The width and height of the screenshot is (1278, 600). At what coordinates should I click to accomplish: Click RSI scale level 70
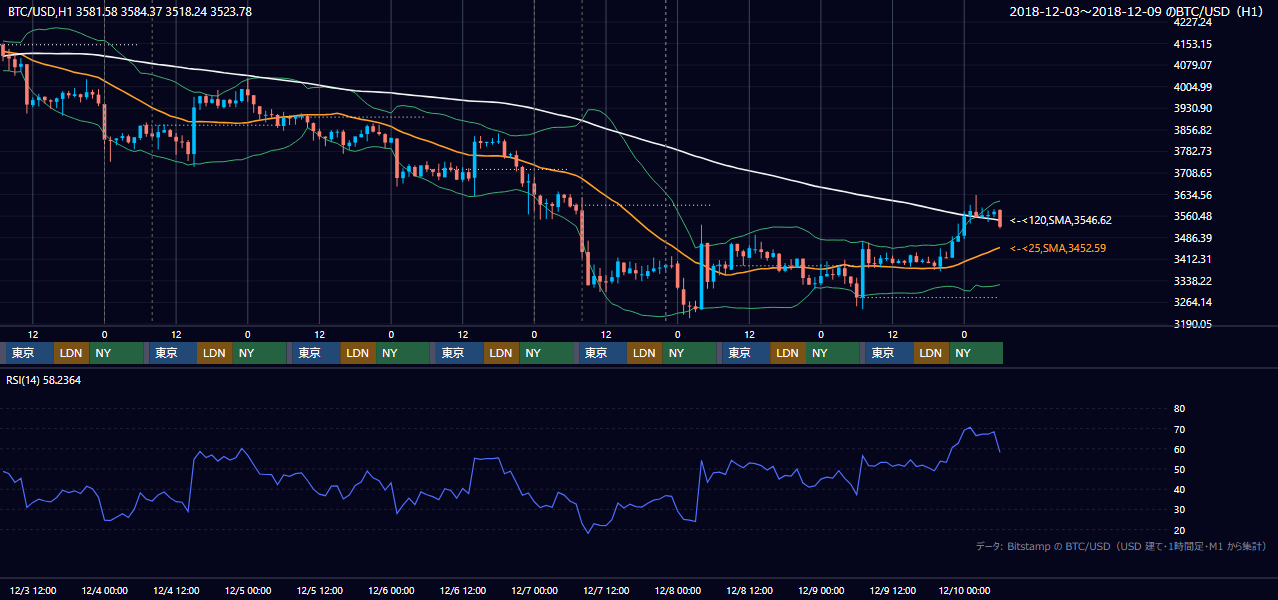pos(1179,429)
